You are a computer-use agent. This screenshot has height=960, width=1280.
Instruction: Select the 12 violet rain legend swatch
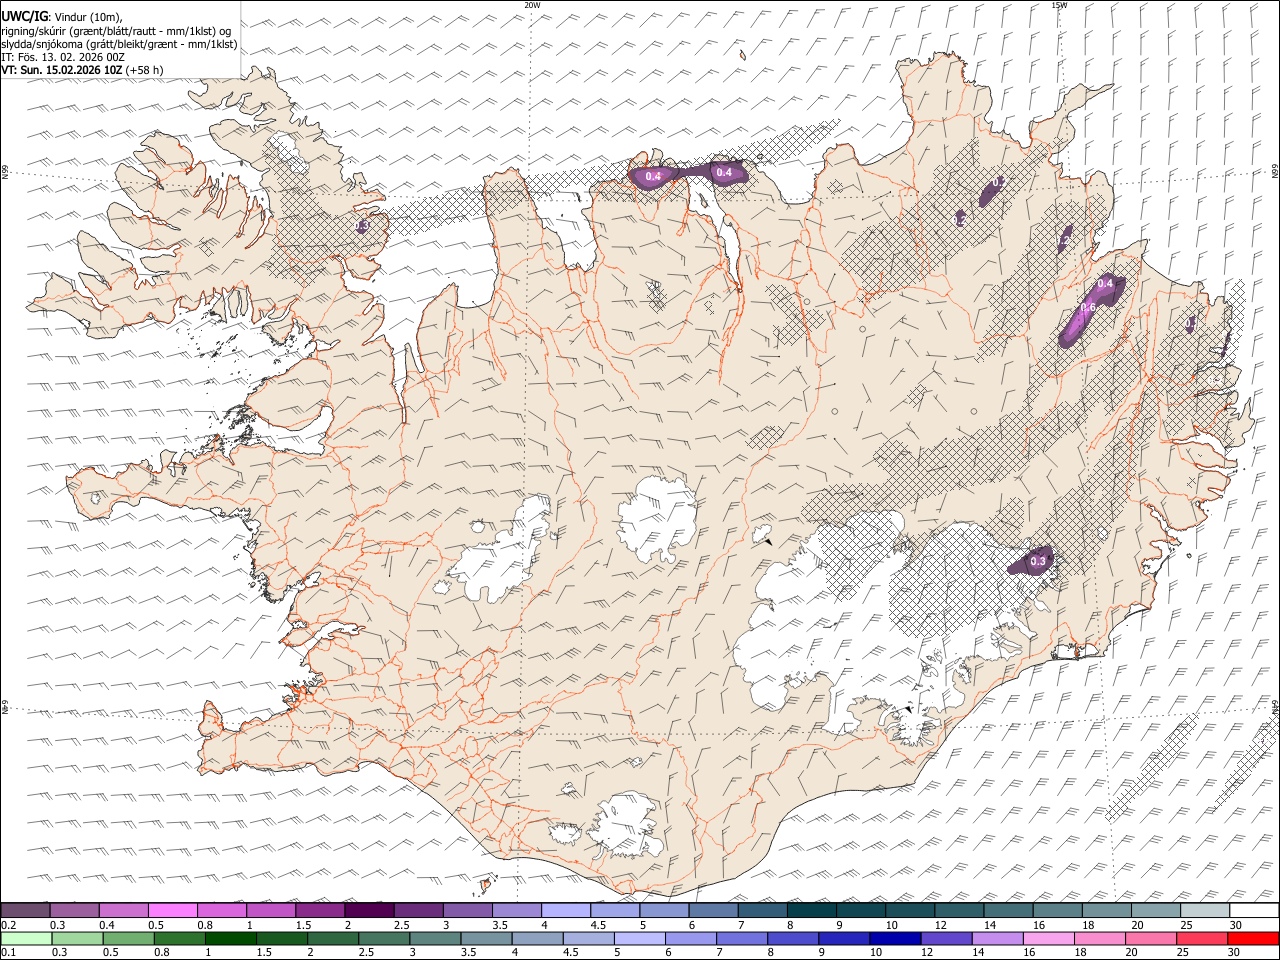(x=947, y=939)
